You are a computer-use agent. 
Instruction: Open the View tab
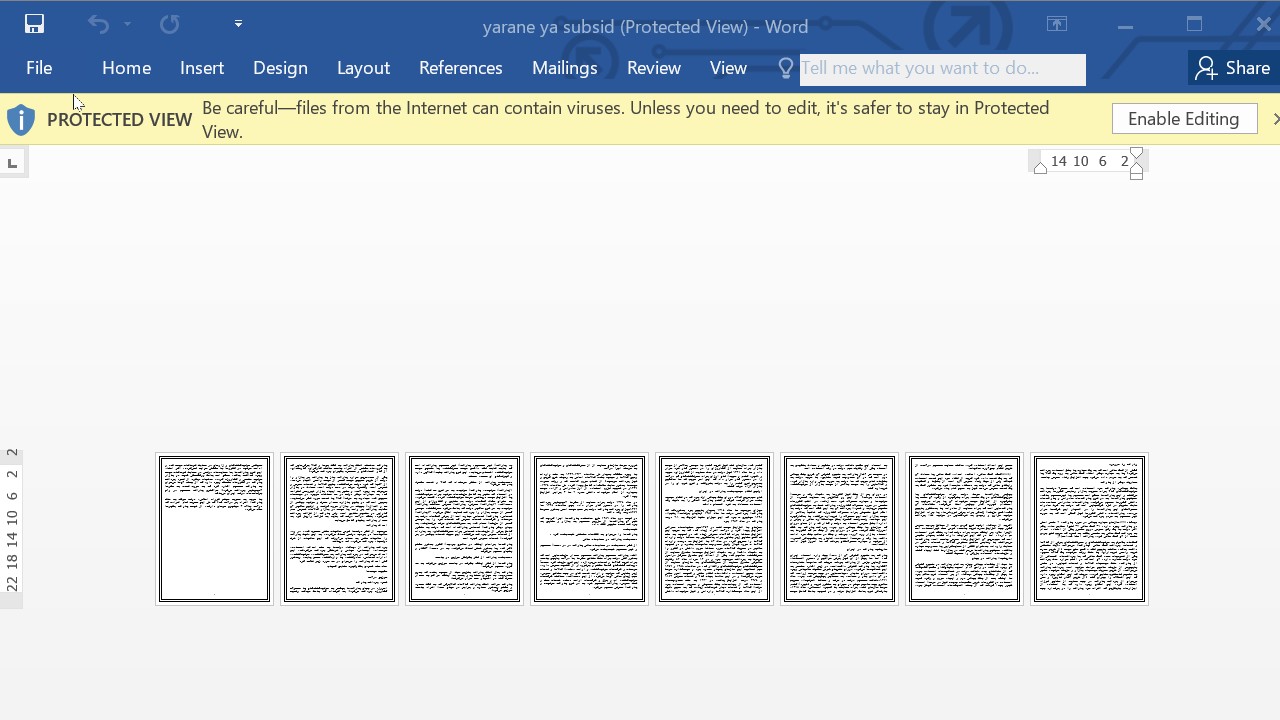728,68
